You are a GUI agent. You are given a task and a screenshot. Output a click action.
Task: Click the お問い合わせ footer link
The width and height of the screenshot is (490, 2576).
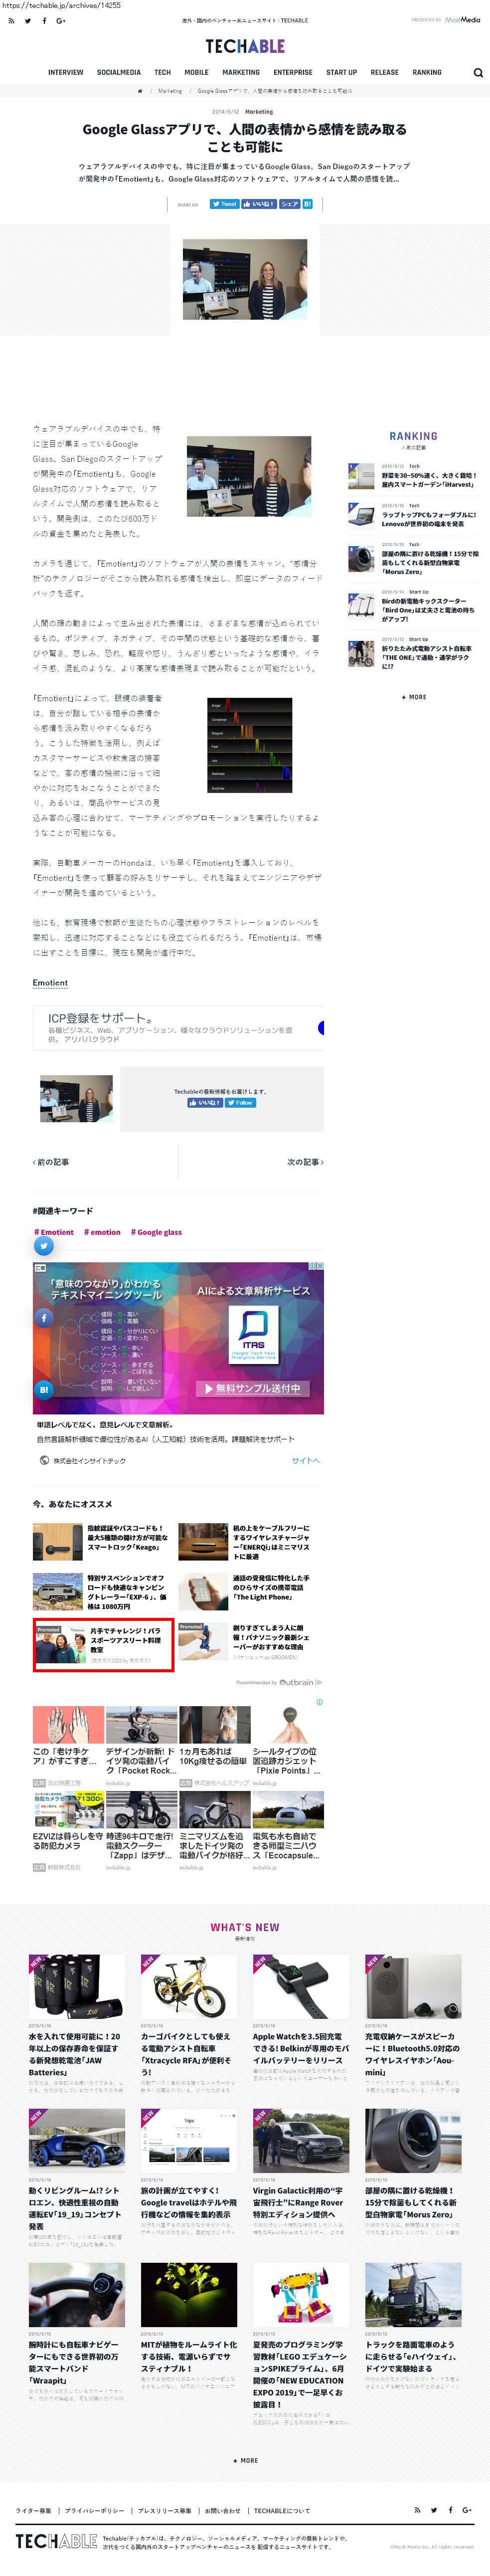(x=223, y=2510)
